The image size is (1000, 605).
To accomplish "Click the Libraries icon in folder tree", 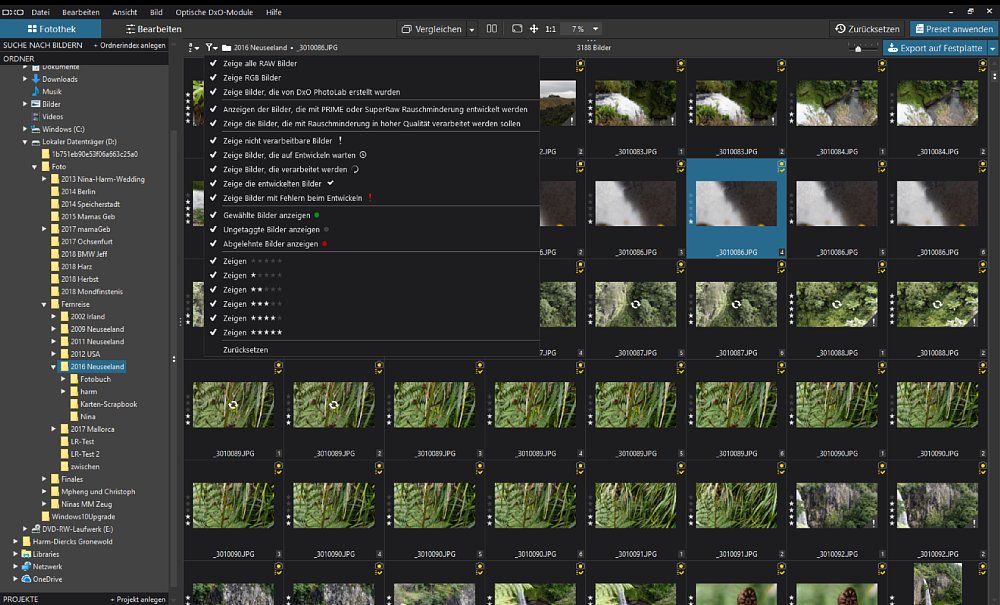I will tap(26, 554).
